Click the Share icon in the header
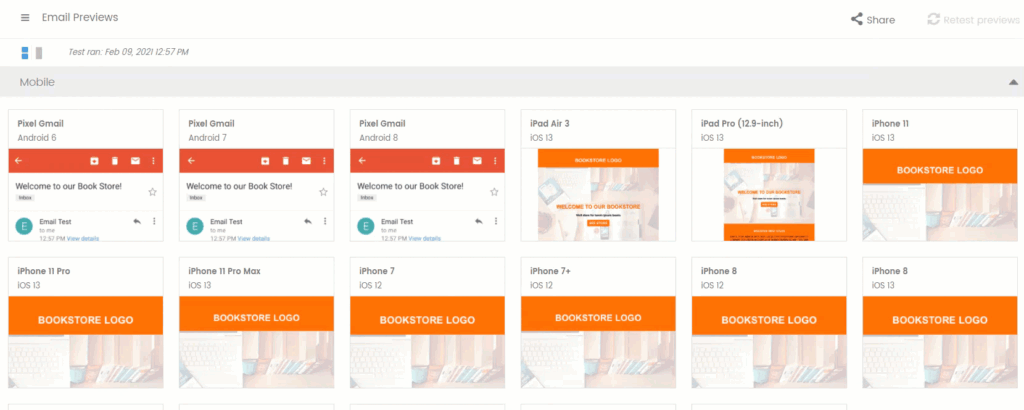Viewport: 1024px width, 410px height. (x=856, y=19)
